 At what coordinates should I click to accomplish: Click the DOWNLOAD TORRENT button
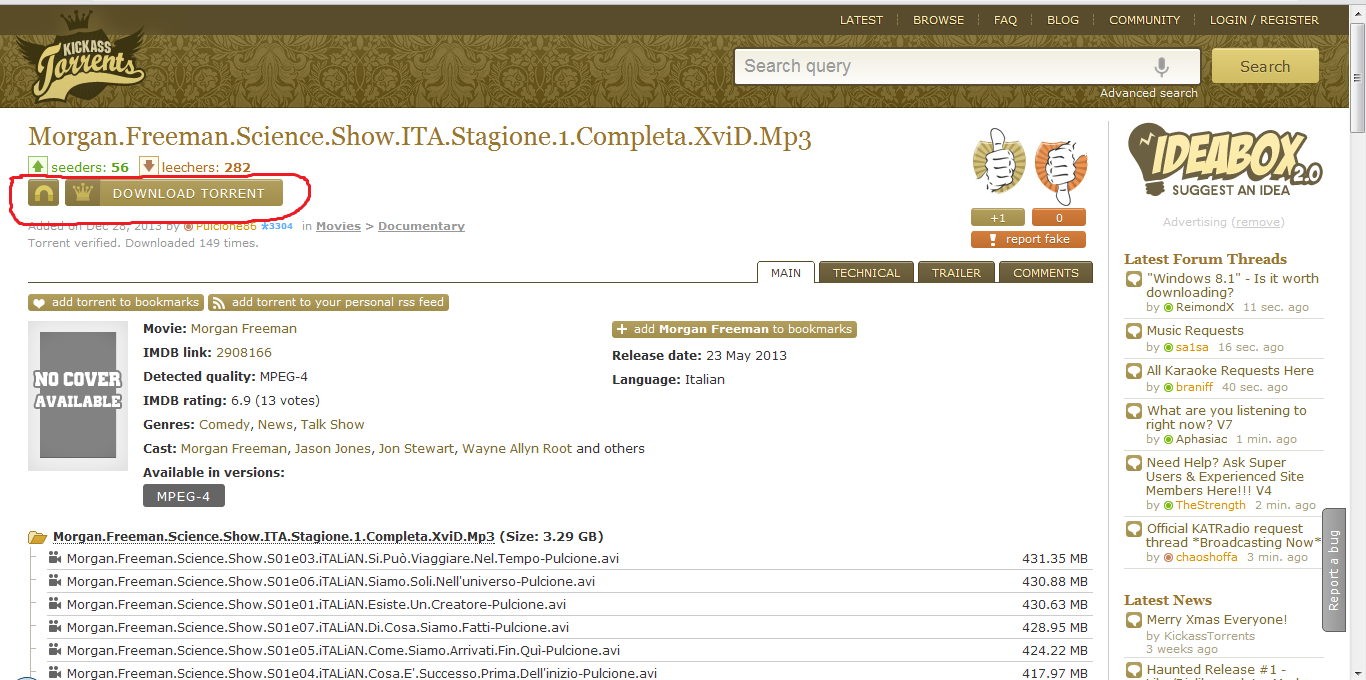click(174, 193)
